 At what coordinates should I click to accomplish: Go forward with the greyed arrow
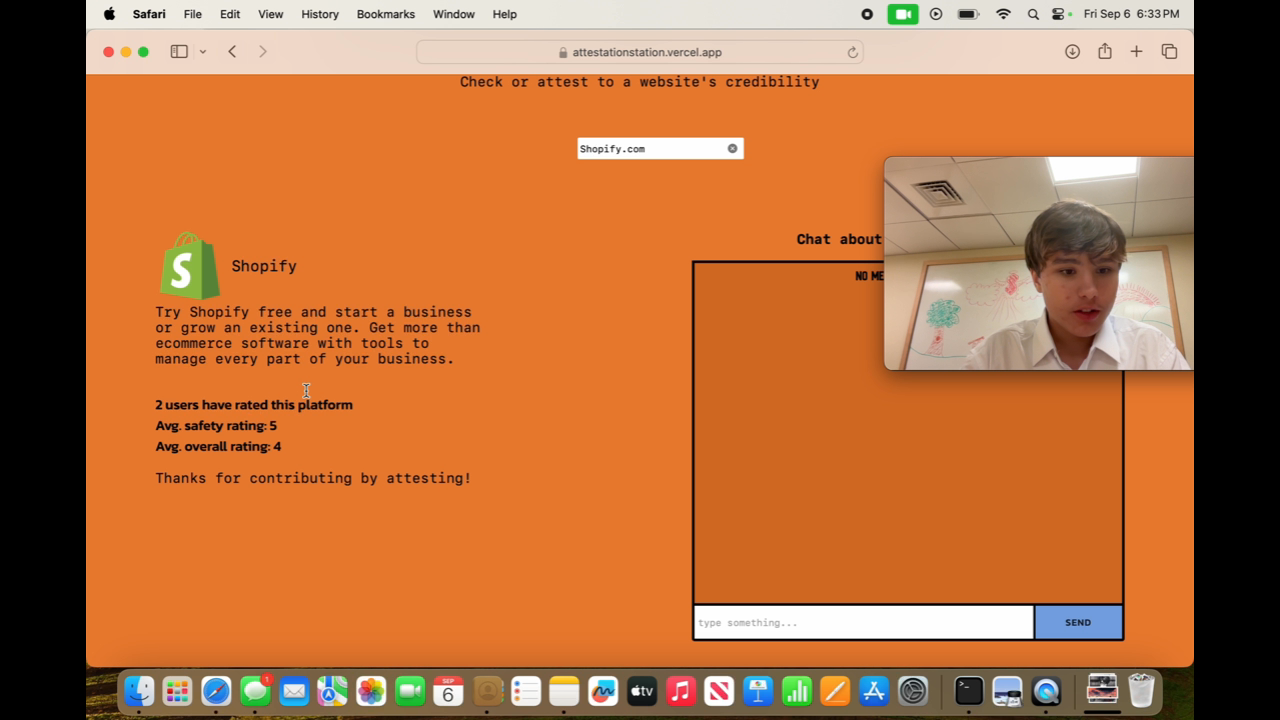pos(263,52)
